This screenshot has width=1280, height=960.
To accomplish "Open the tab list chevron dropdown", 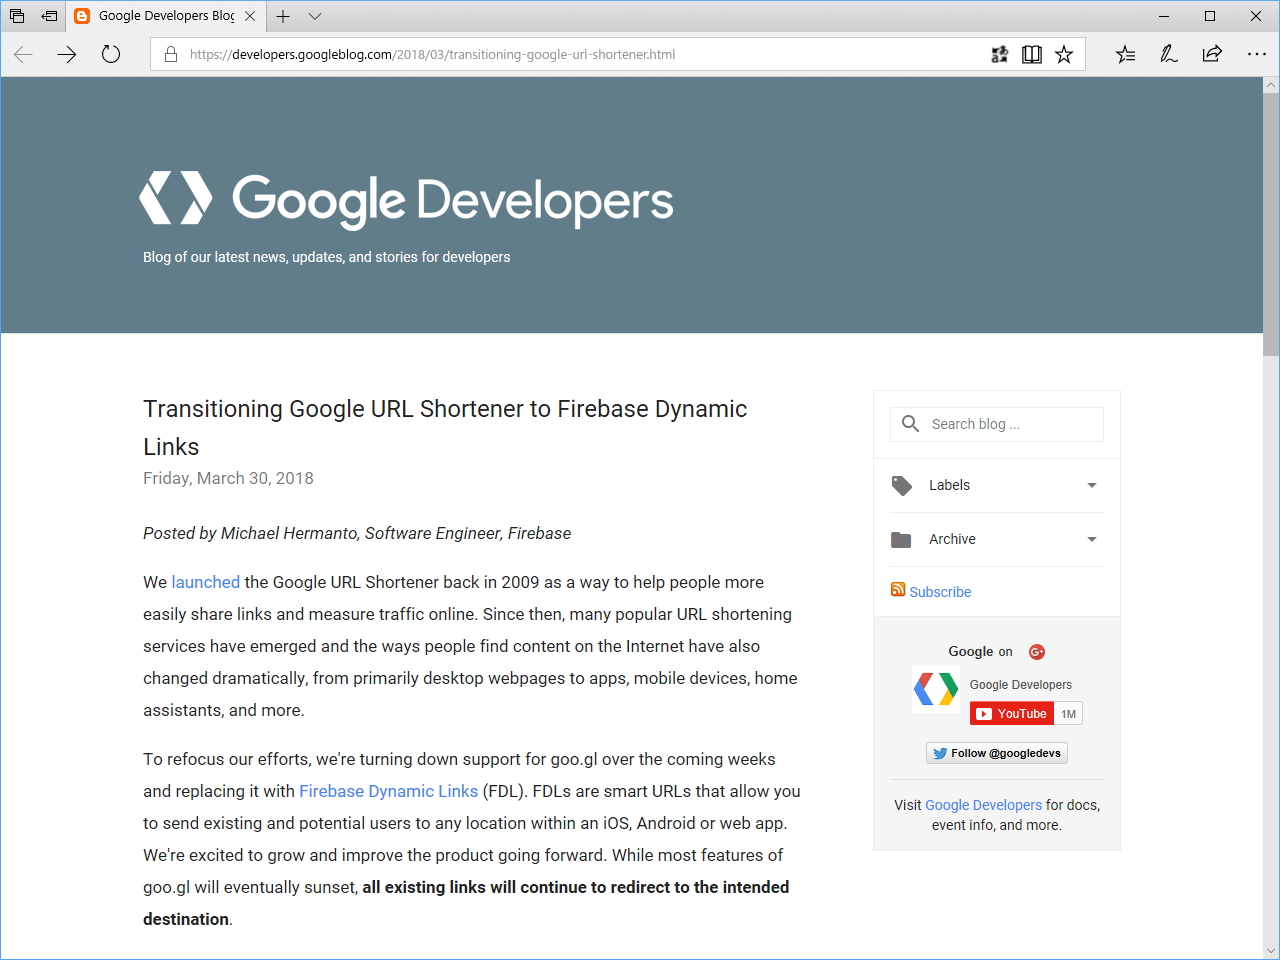I will [315, 16].
